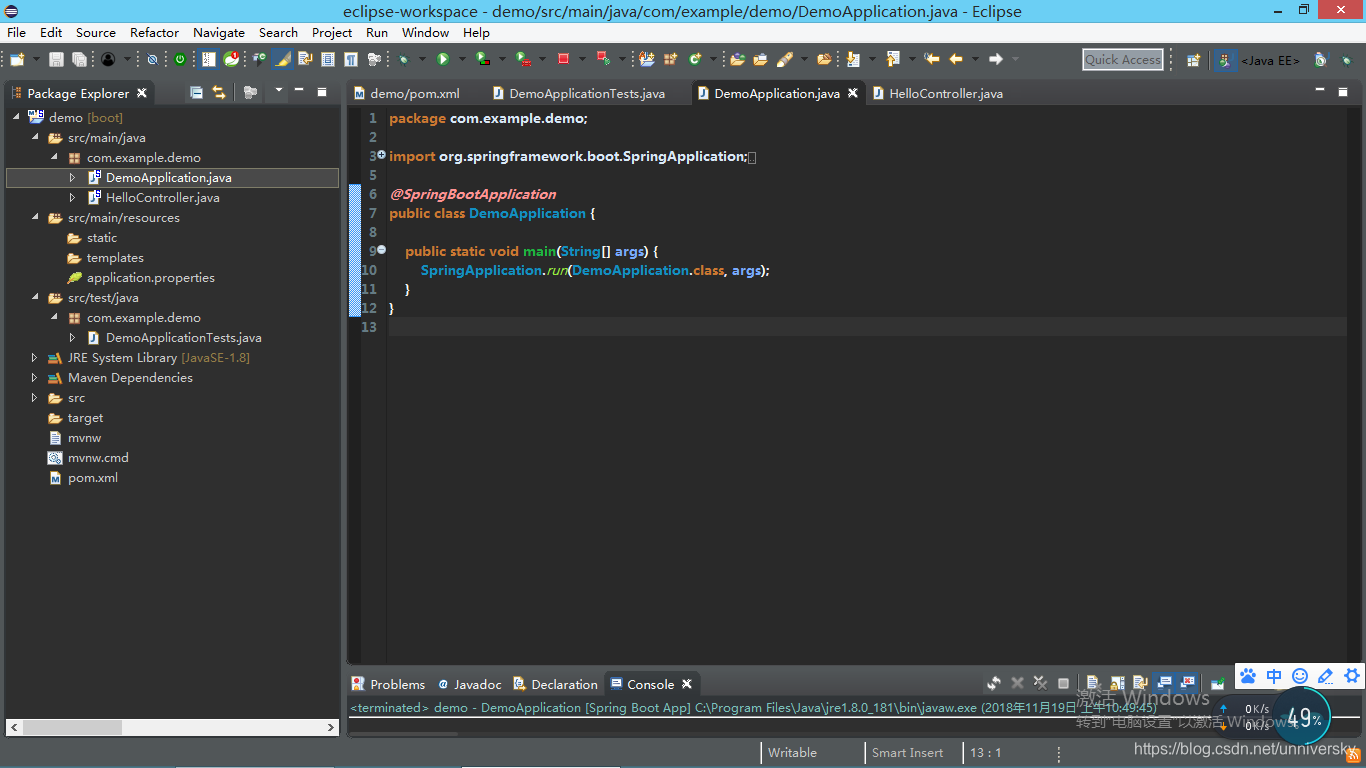
Task: Open the Refactor menu
Action: pyautogui.click(x=154, y=32)
